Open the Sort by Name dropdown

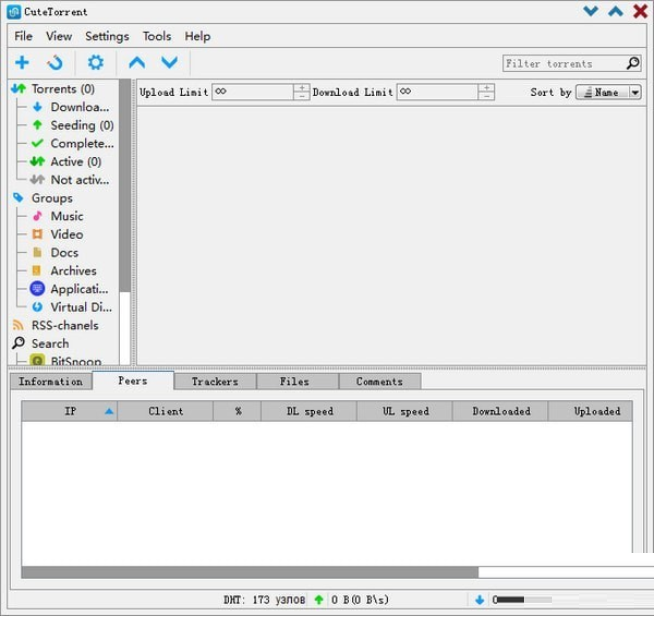pyautogui.click(x=608, y=92)
